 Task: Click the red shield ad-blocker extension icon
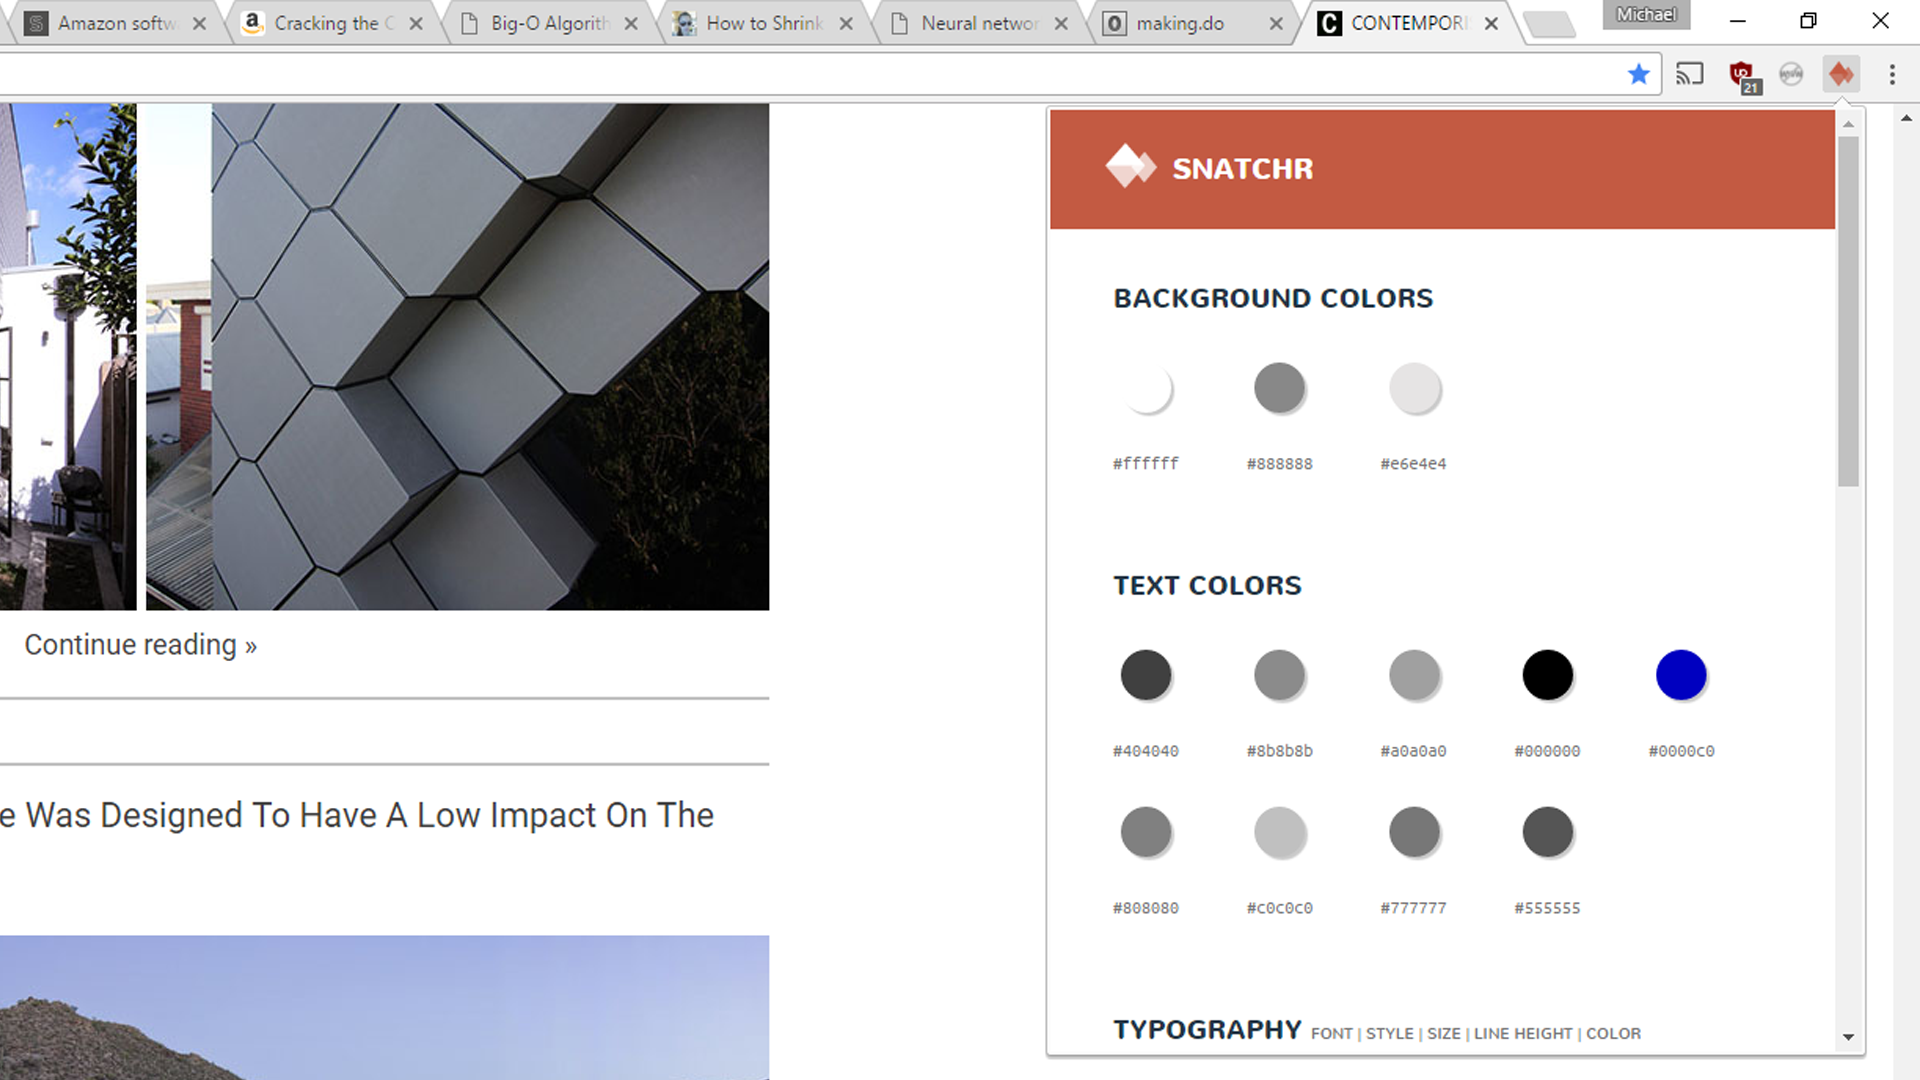click(1743, 75)
